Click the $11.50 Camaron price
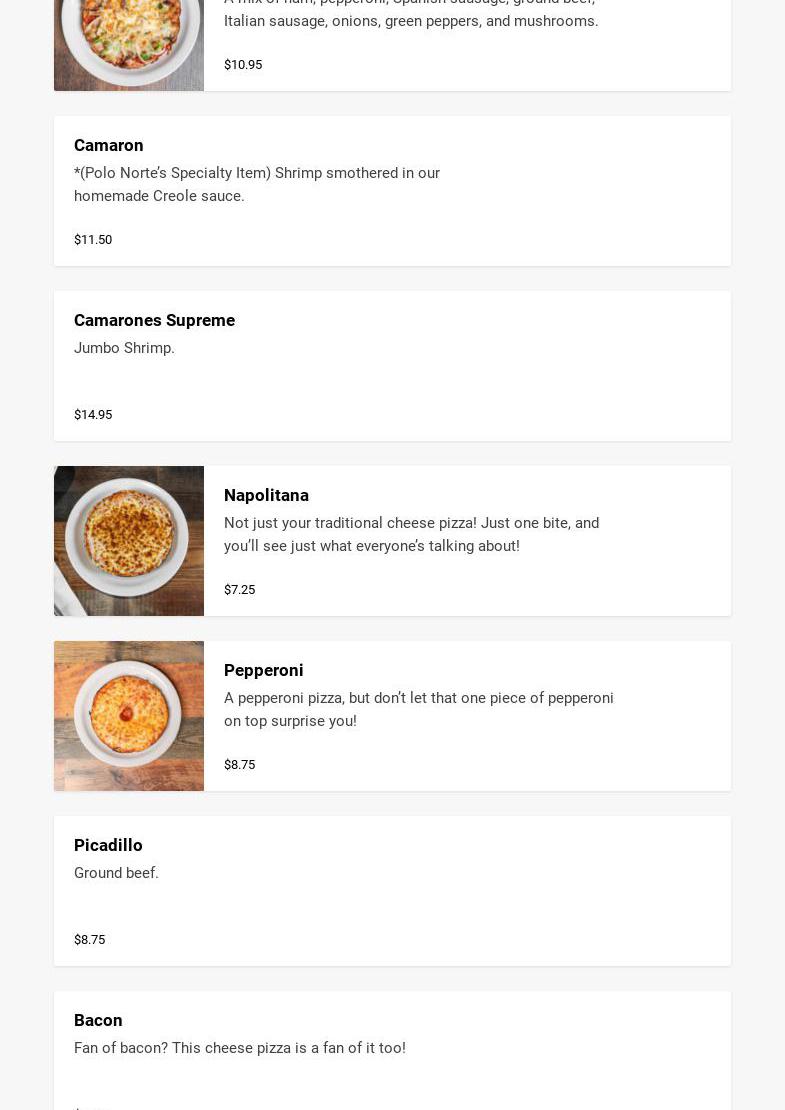The image size is (785, 1110). click(x=93, y=239)
